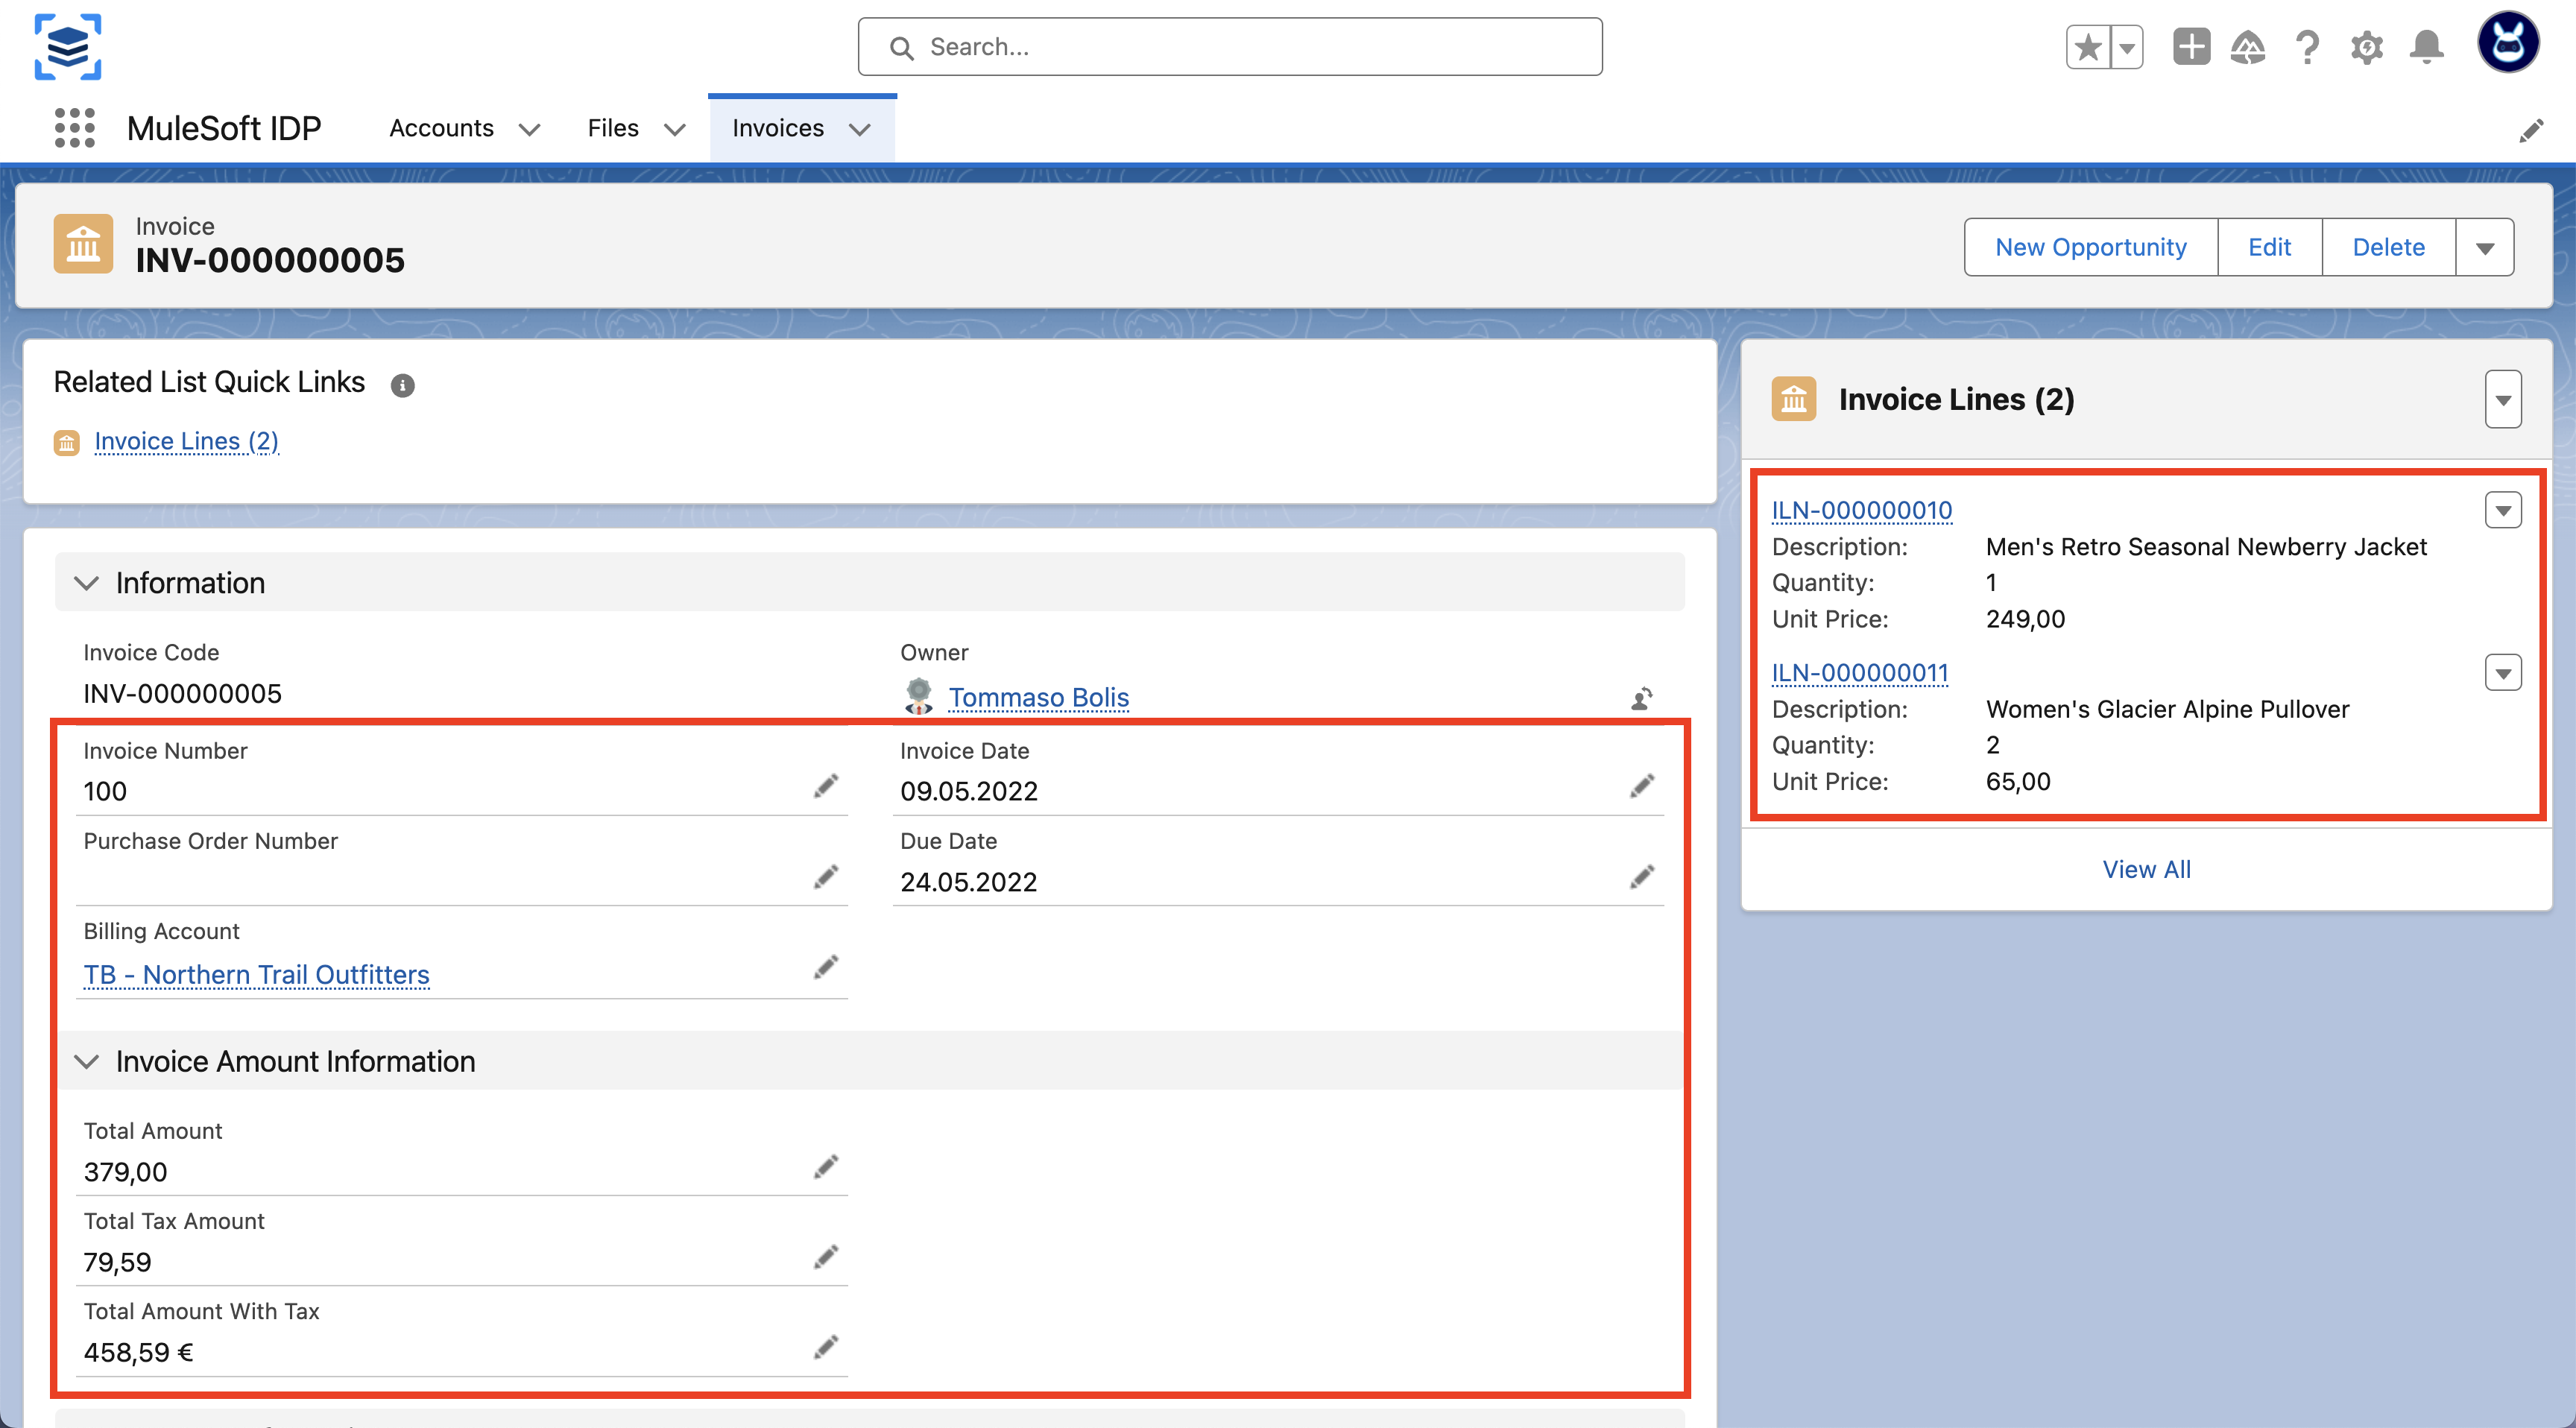Screen dimensions: 2576x1428
Task: Click the Invoice Code value INV-000000005
Action: click(182, 693)
